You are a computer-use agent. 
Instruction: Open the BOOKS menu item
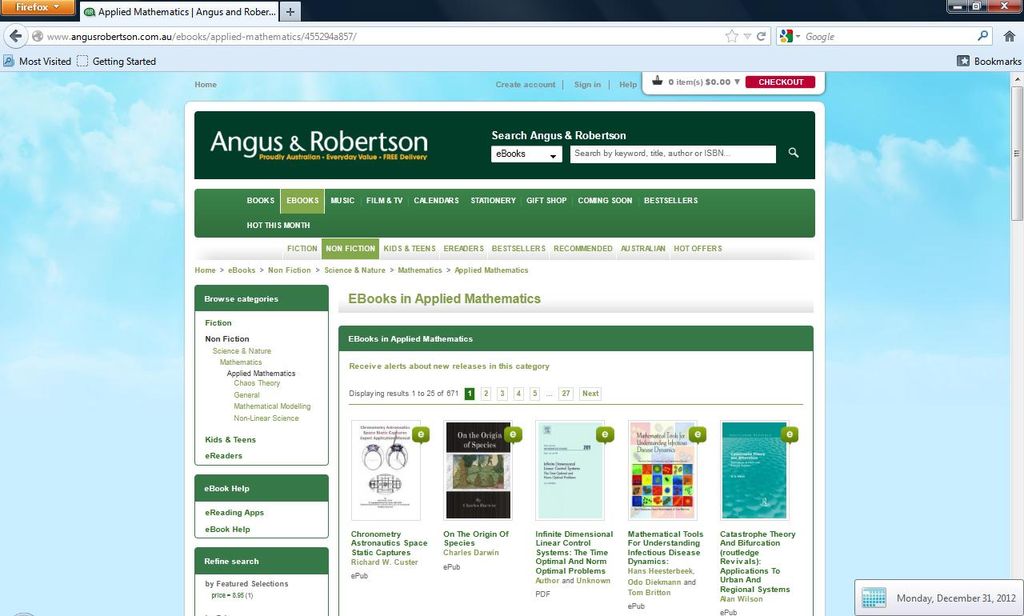260,201
